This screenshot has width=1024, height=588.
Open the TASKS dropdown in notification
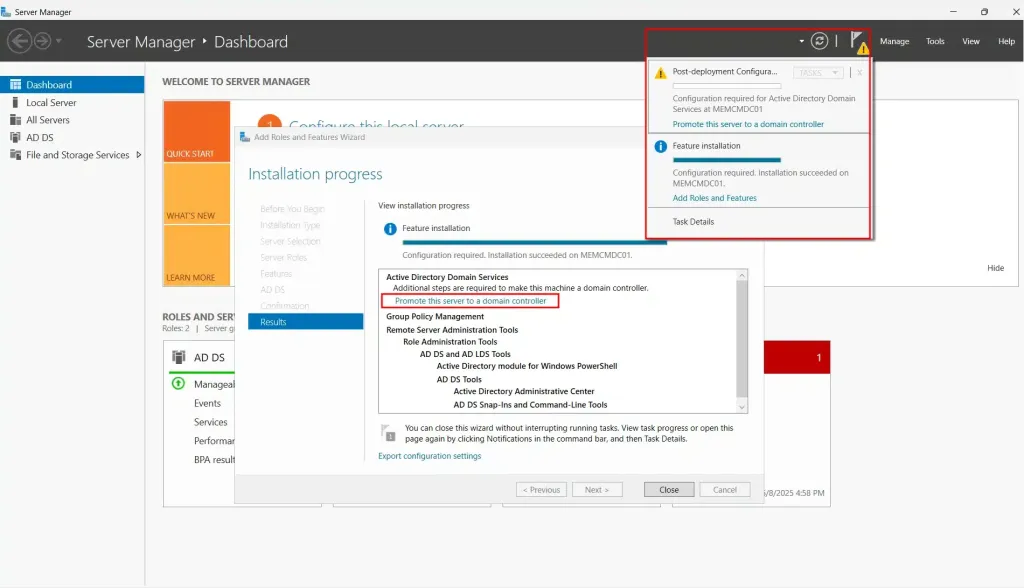tap(818, 73)
